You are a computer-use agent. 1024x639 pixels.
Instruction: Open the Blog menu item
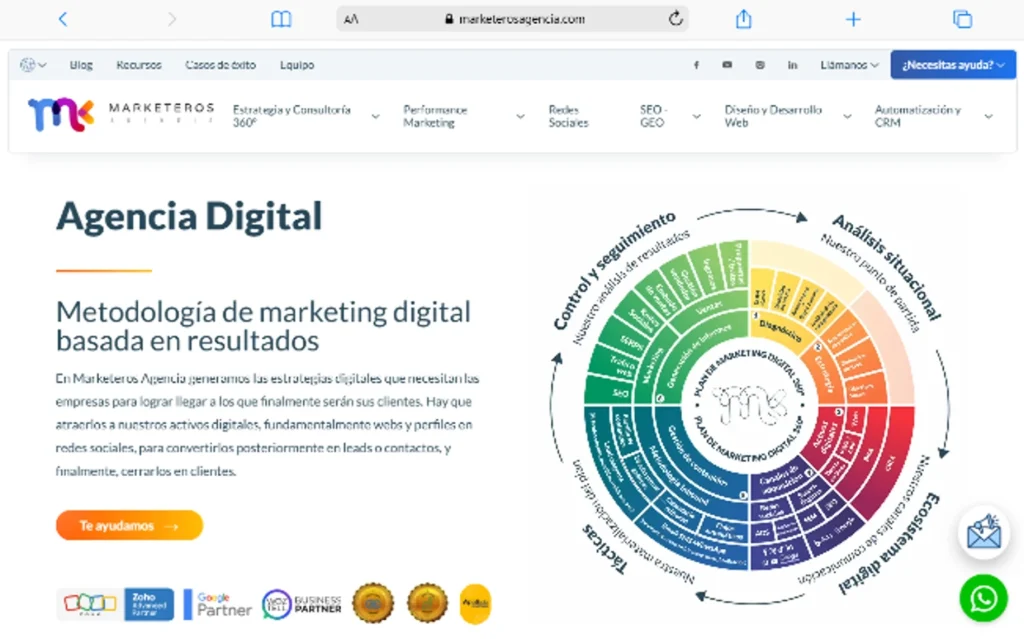tap(81, 65)
